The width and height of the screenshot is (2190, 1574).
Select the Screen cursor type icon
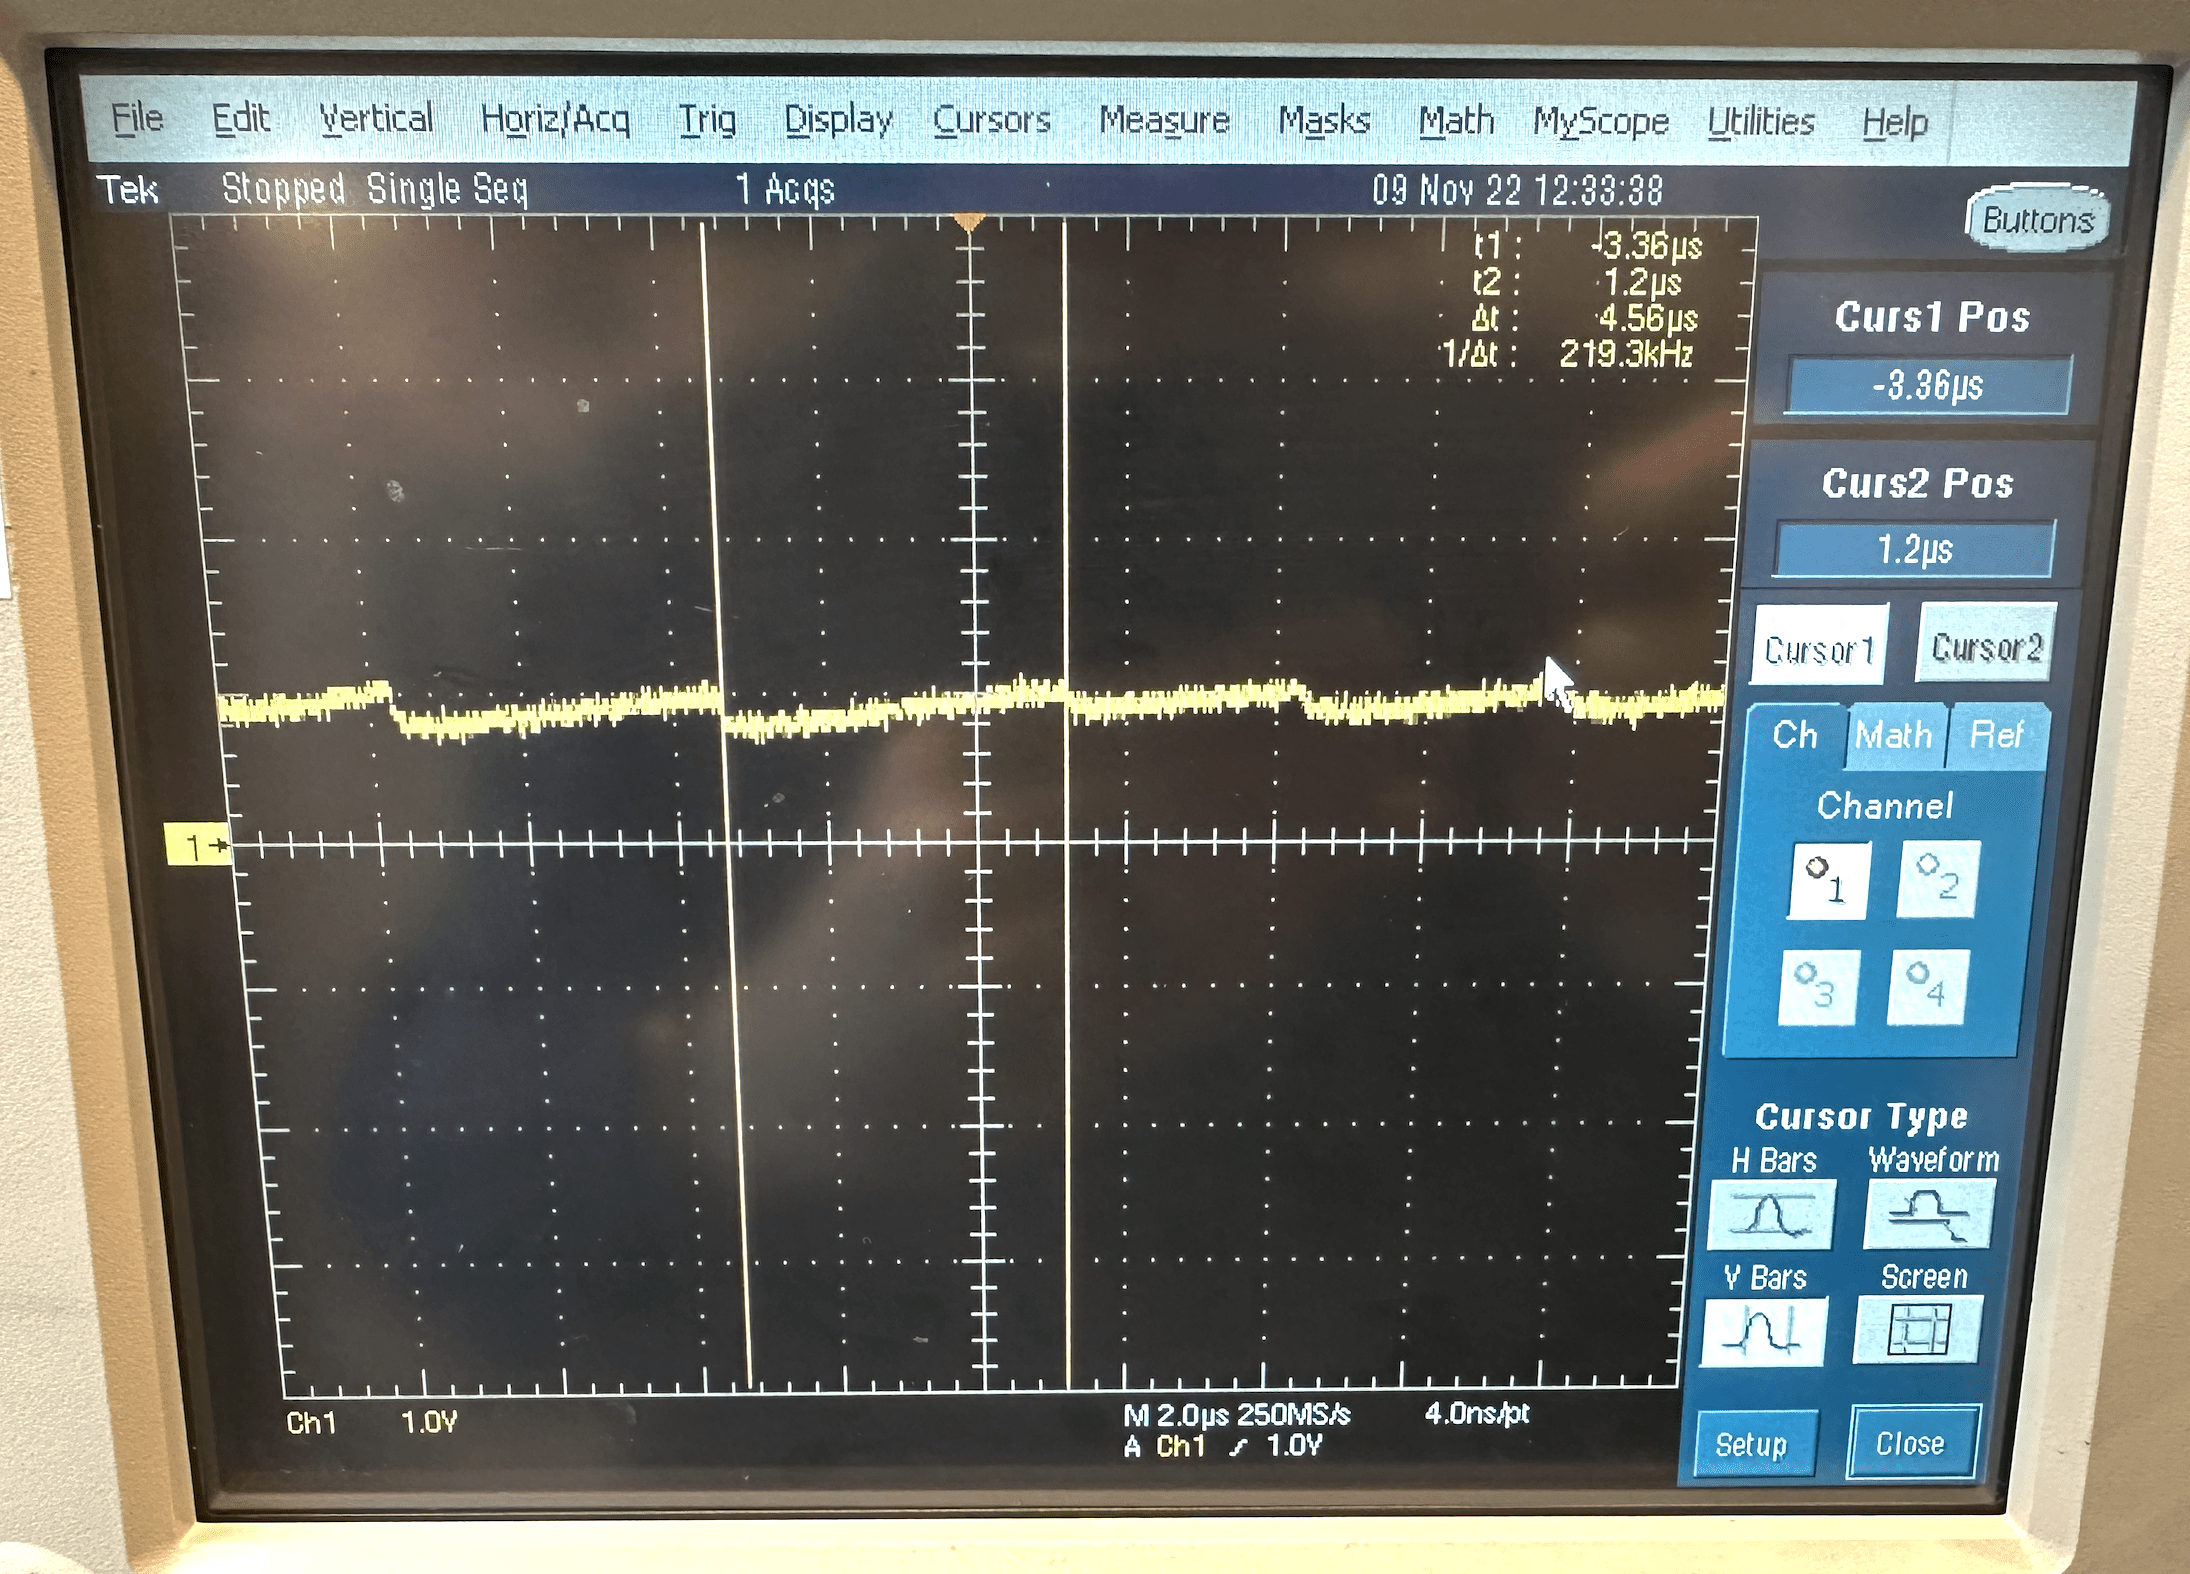[x=1917, y=1330]
